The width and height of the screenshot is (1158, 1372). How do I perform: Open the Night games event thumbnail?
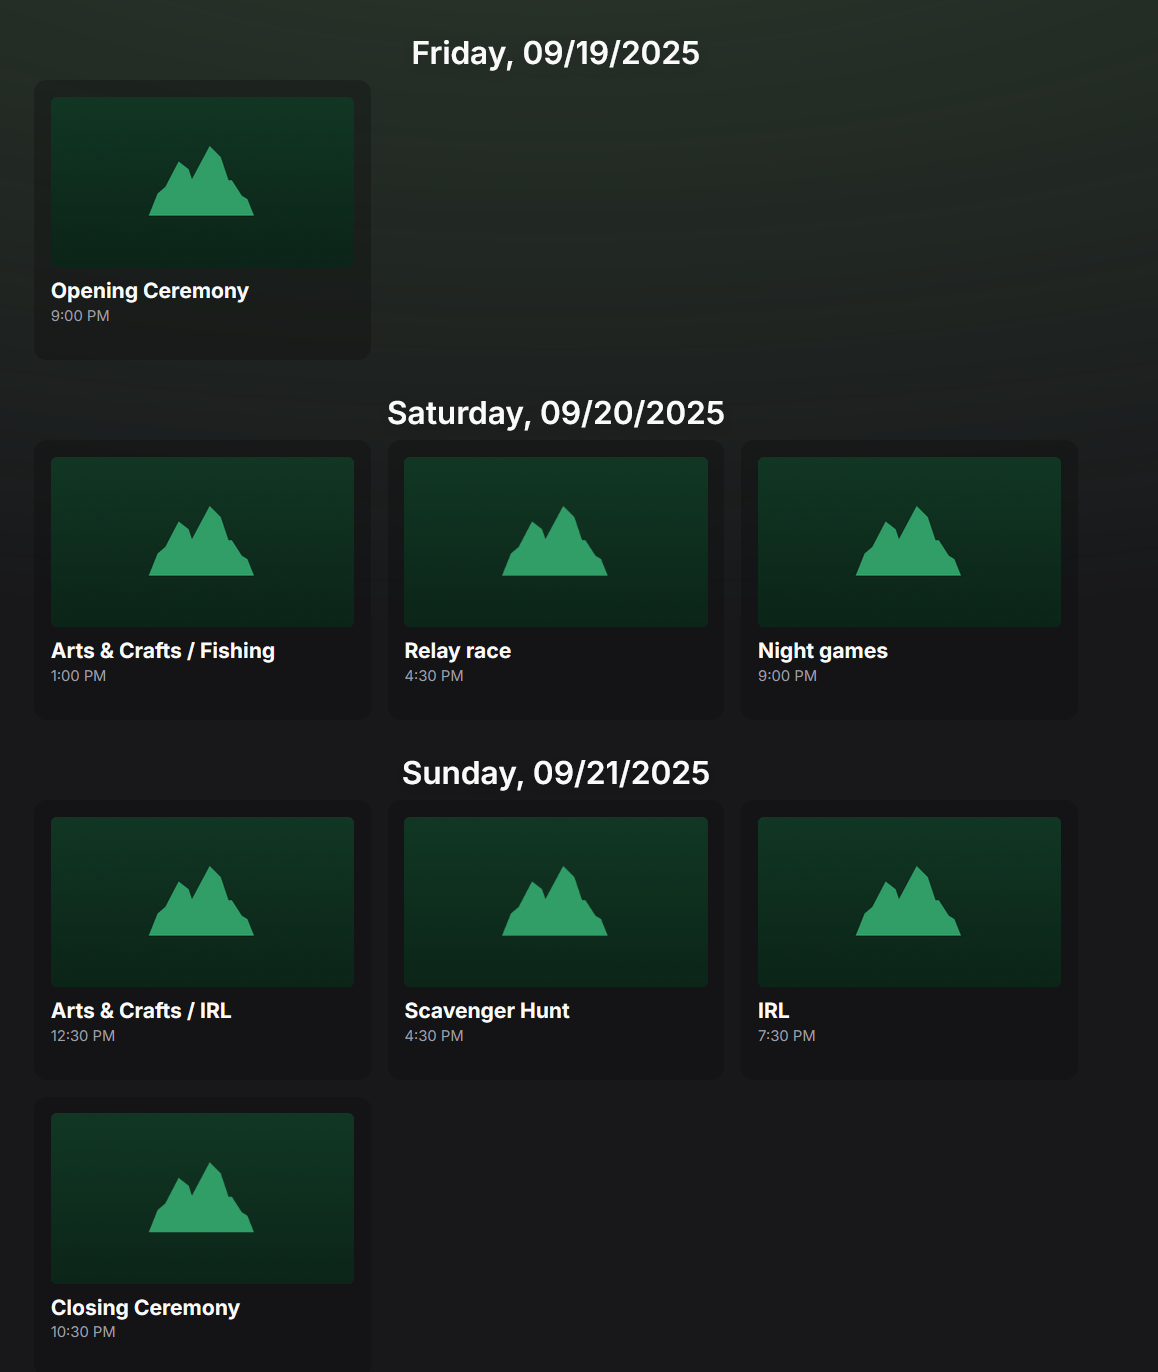[x=909, y=542]
